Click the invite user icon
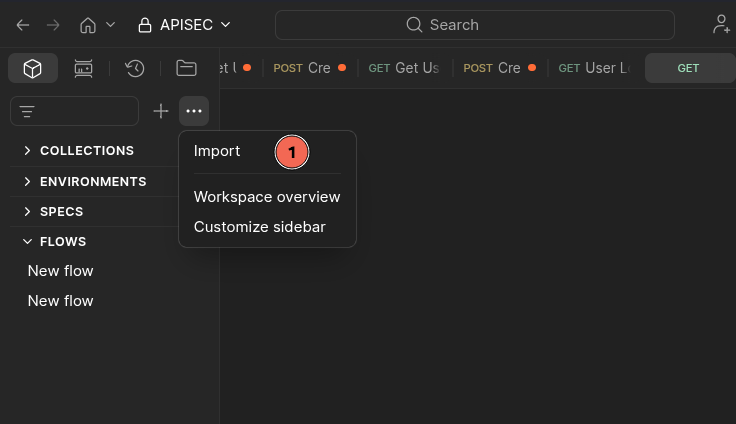Image resolution: width=736 pixels, height=424 pixels. 721,24
